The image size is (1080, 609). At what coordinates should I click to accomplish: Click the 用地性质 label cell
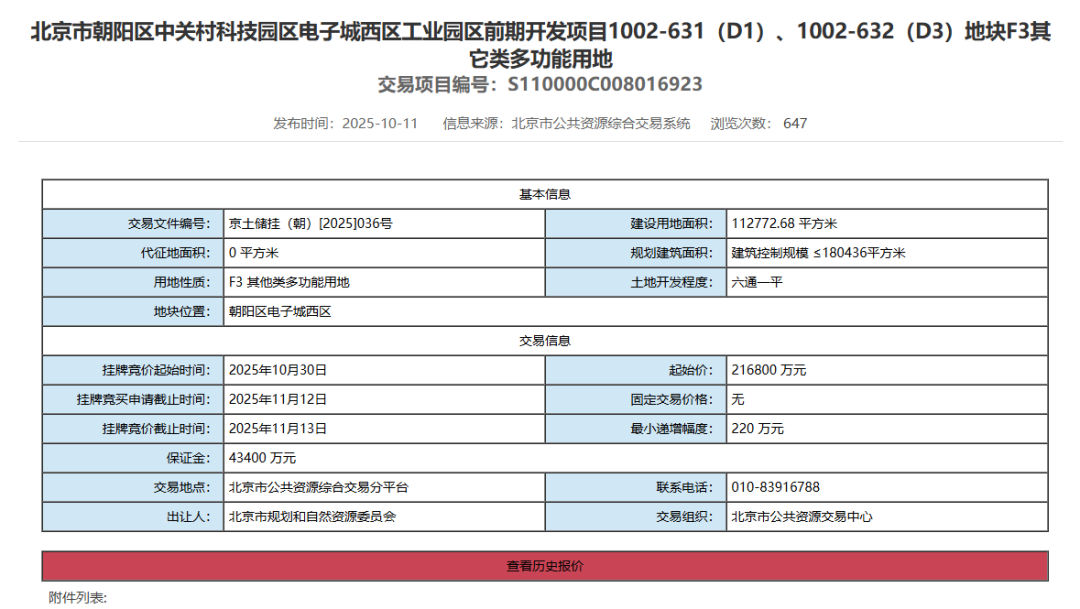pyautogui.click(x=133, y=282)
